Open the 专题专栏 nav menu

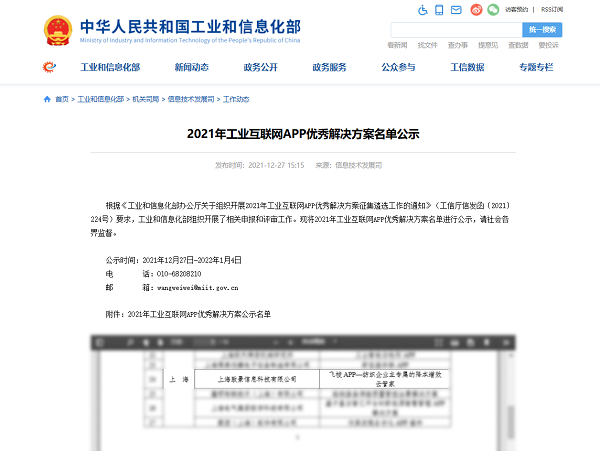click(536, 67)
